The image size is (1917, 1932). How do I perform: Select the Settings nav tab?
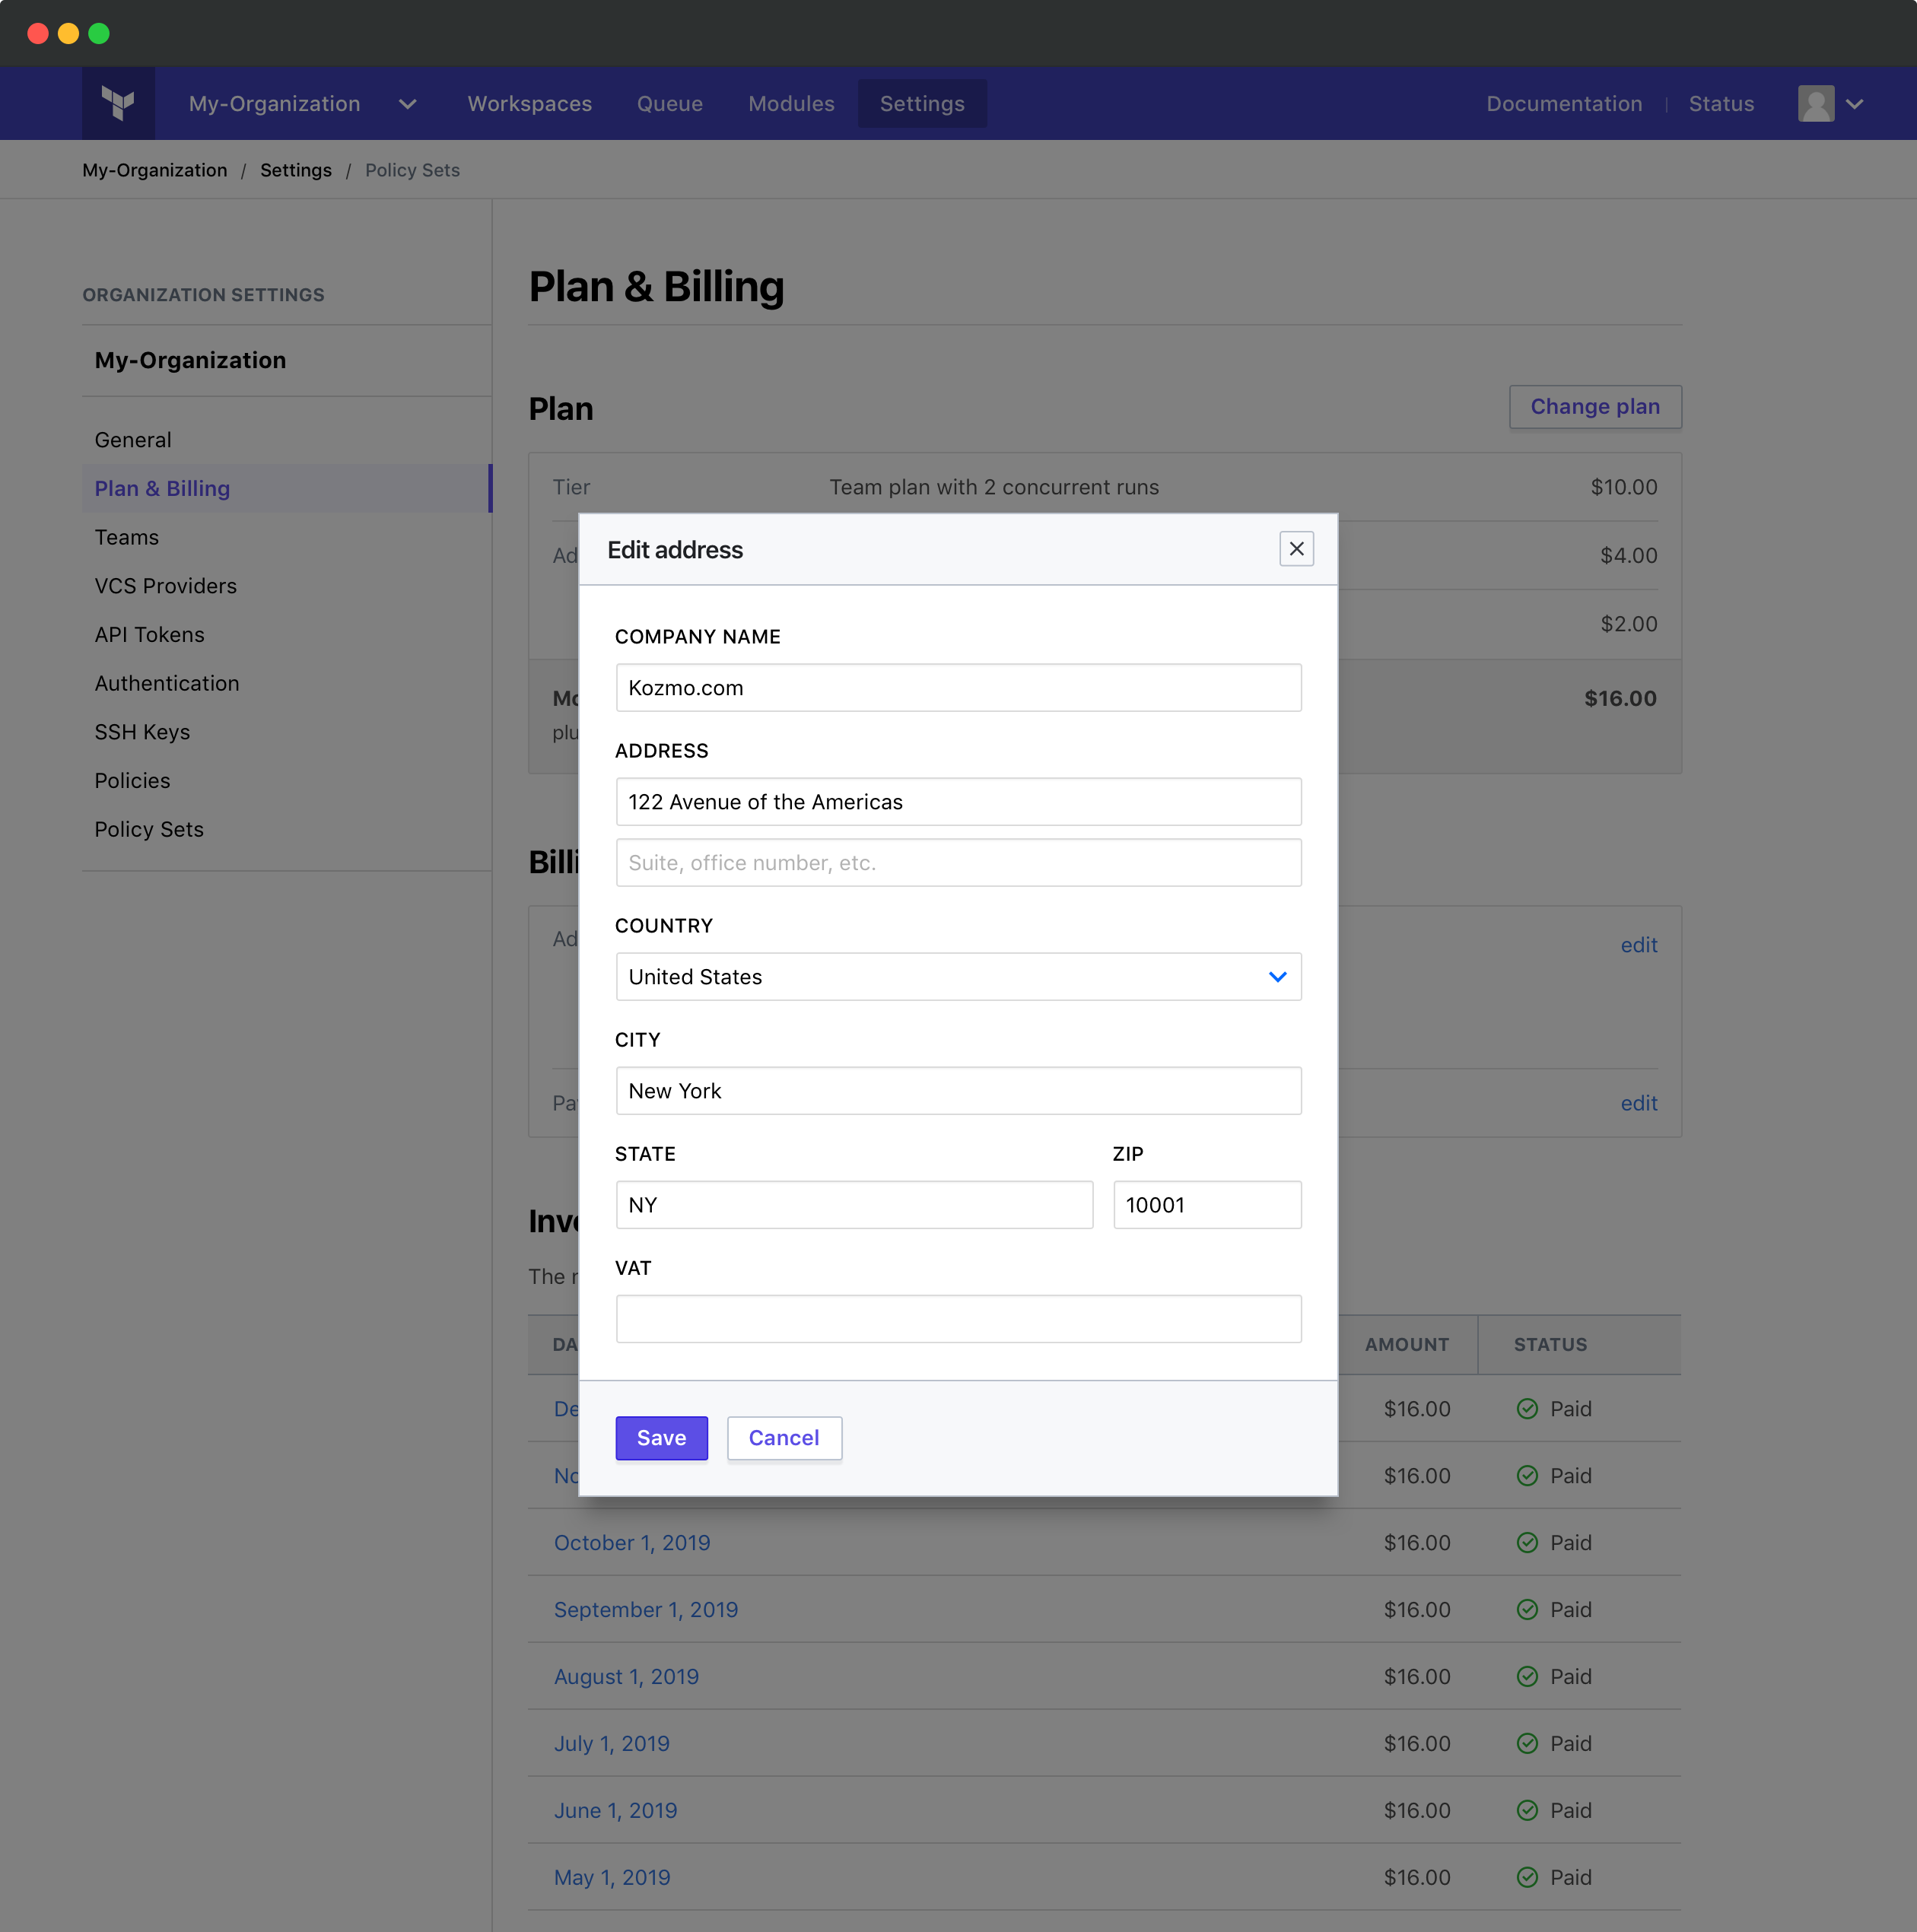click(x=922, y=104)
